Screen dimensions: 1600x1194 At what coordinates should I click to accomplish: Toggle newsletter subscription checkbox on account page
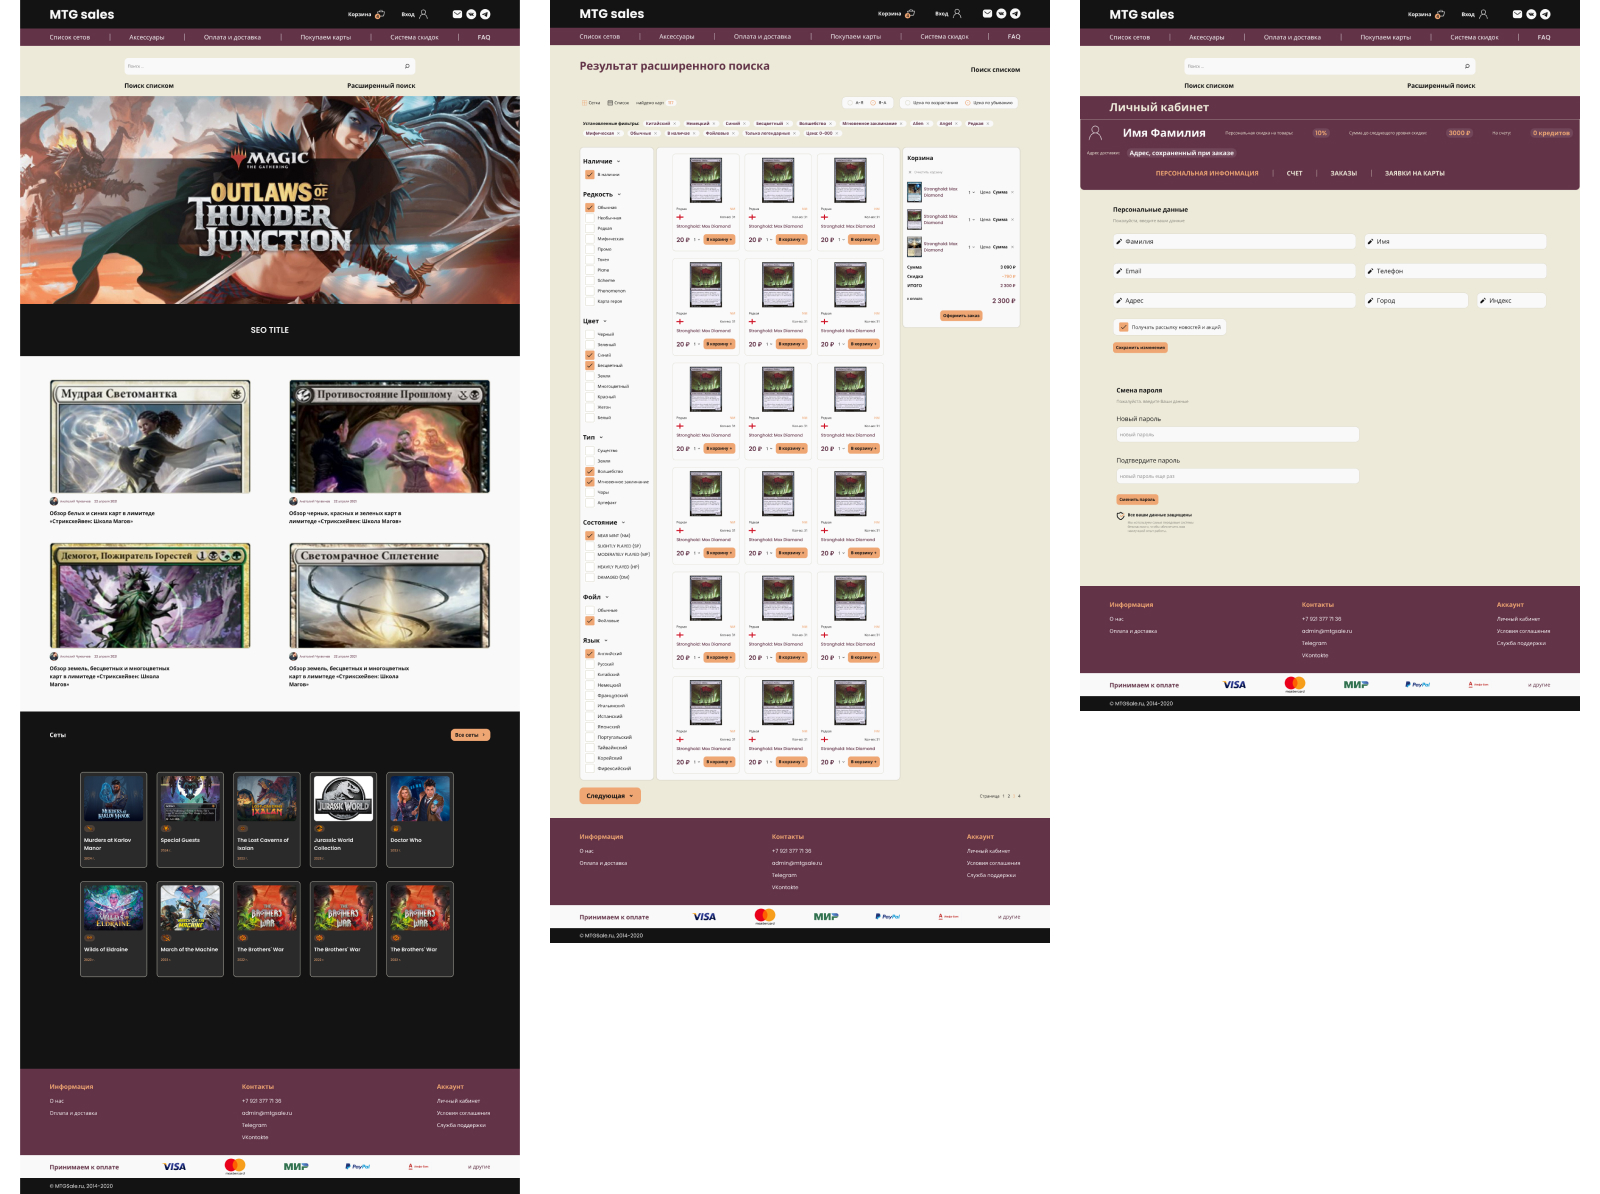[1124, 327]
